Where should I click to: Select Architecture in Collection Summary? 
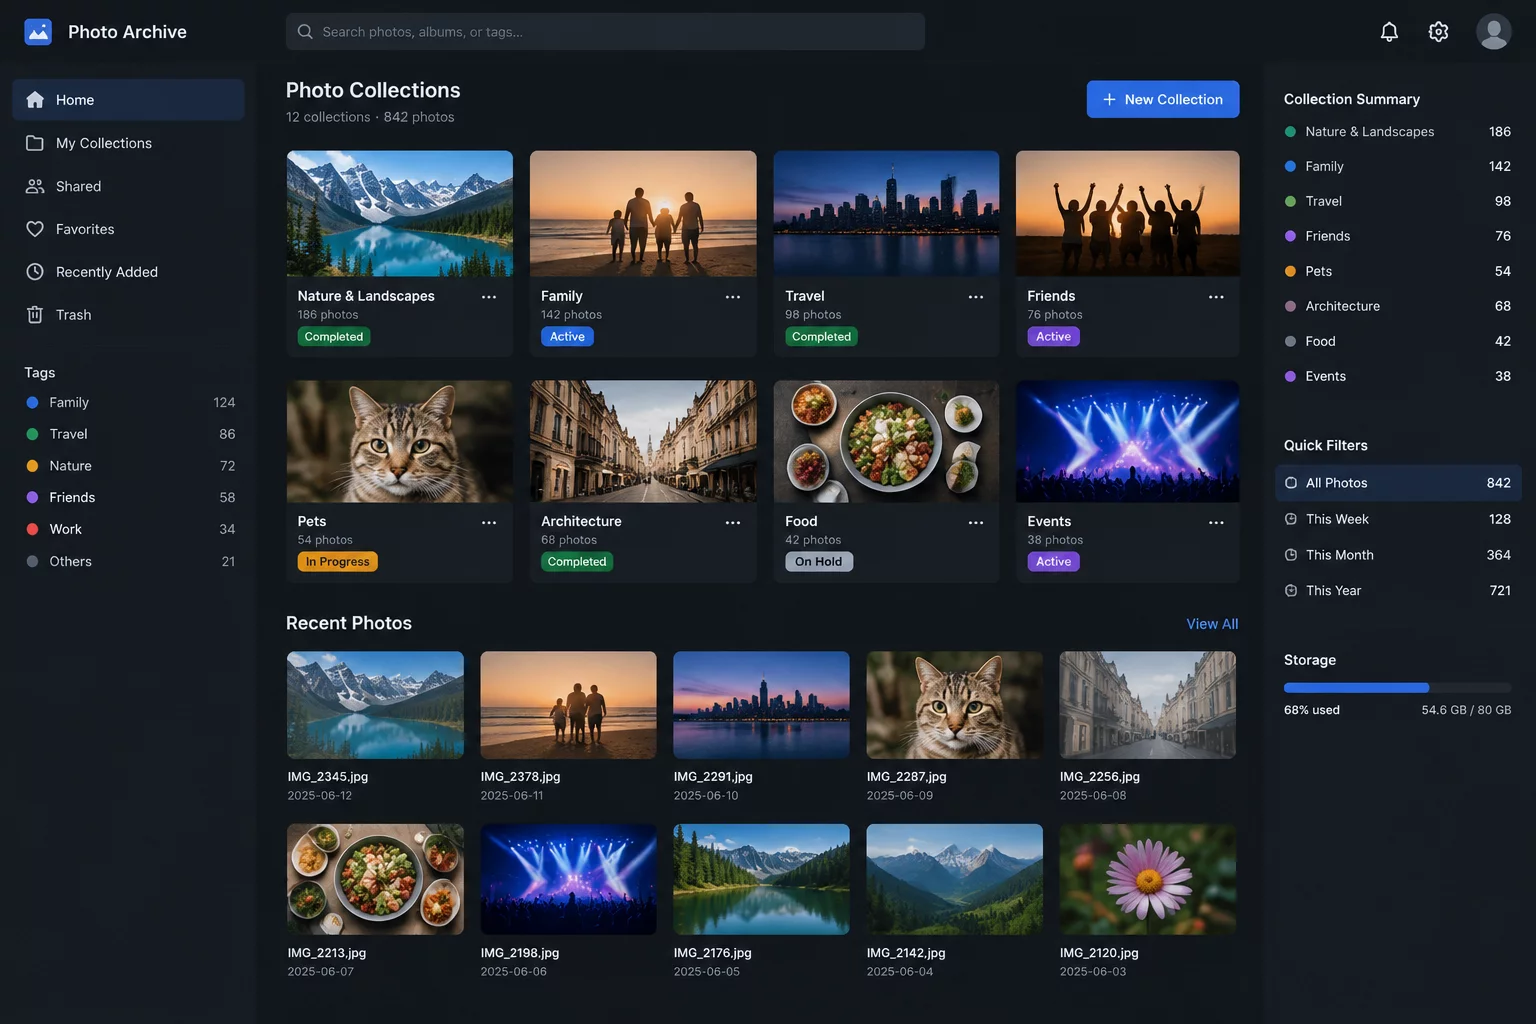pyautogui.click(x=1398, y=306)
